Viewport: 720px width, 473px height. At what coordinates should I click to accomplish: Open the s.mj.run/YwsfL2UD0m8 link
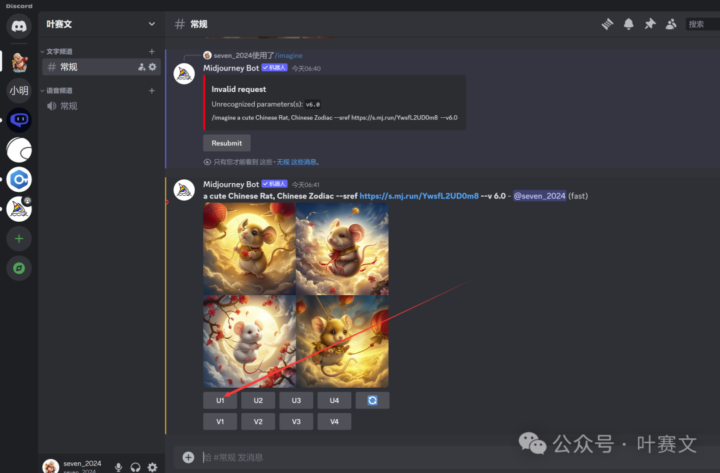click(419, 196)
